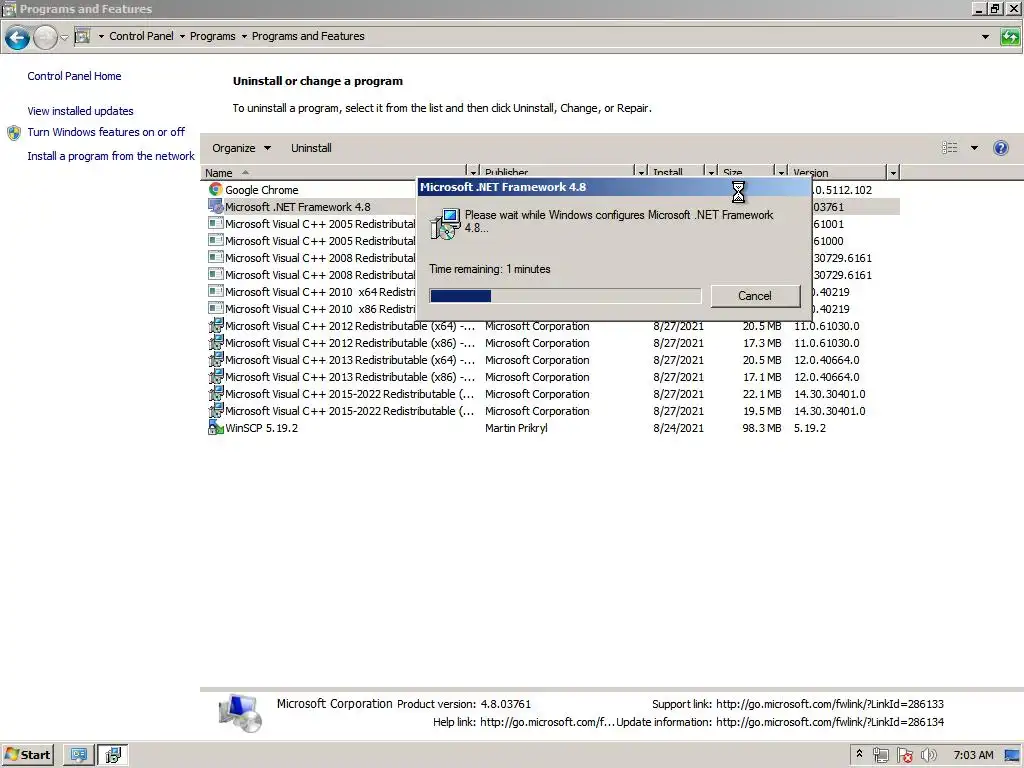Select the Google Chrome row
This screenshot has width=1024, height=768.
(310, 189)
